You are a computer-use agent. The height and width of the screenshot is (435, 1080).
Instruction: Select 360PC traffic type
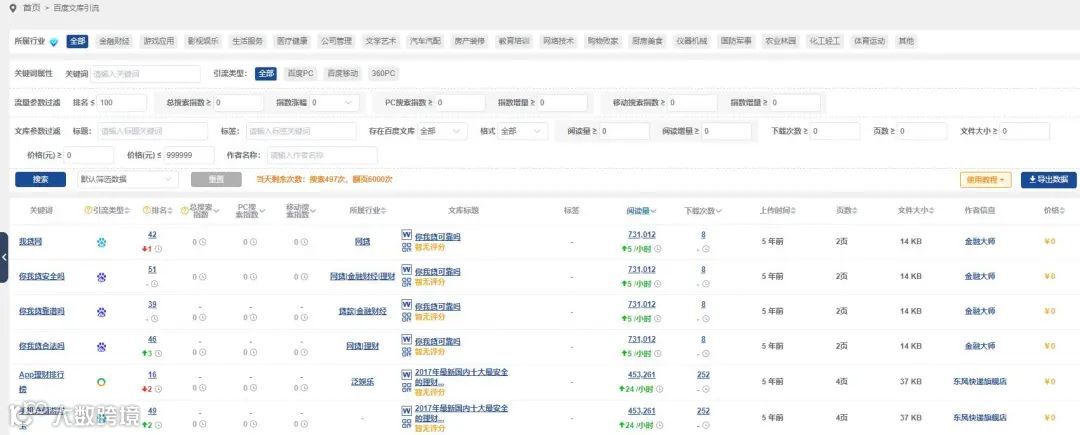point(383,74)
